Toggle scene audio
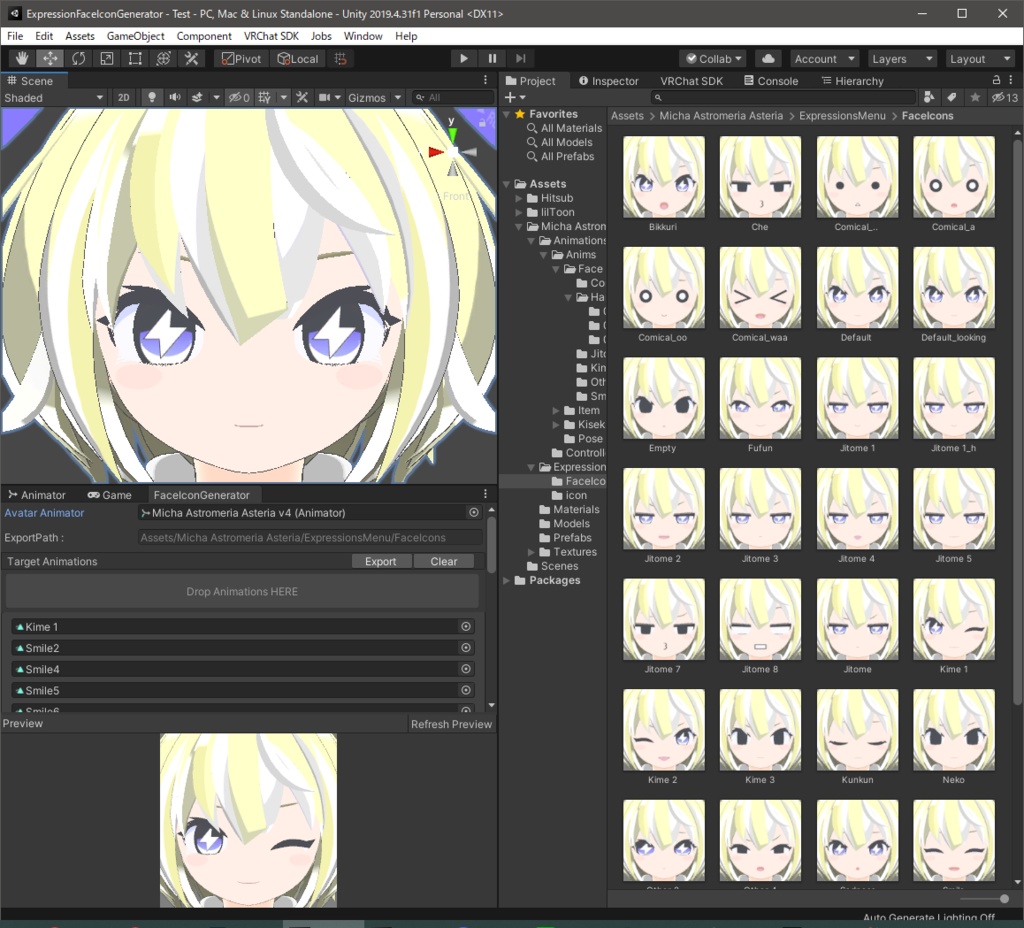The height and width of the screenshot is (928, 1024). pos(174,97)
